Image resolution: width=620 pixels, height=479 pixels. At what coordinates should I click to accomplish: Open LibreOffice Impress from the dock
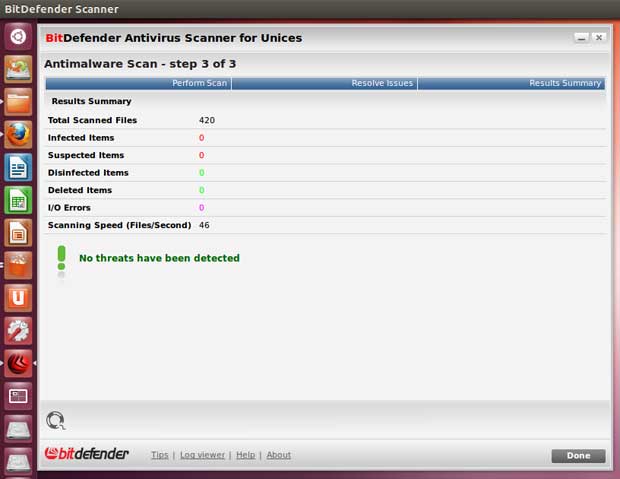[x=18, y=233]
